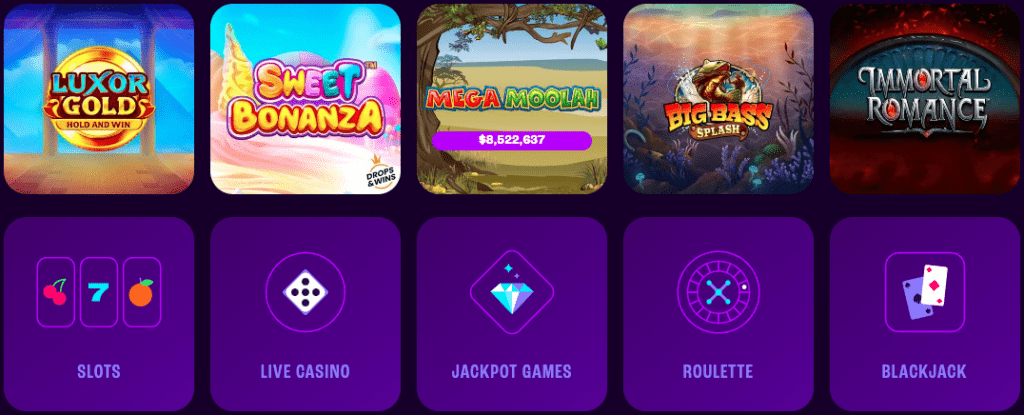Viewport: 1024px width, 415px height.
Task: Click the diamond Jackpot Games icon
Action: [x=511, y=292]
